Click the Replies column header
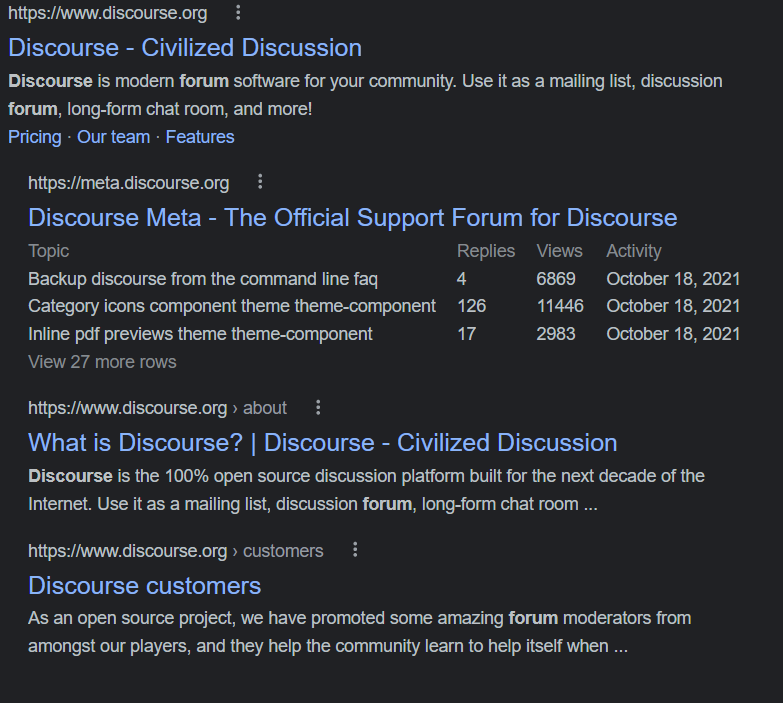Viewport: 783px width, 703px height. point(486,251)
